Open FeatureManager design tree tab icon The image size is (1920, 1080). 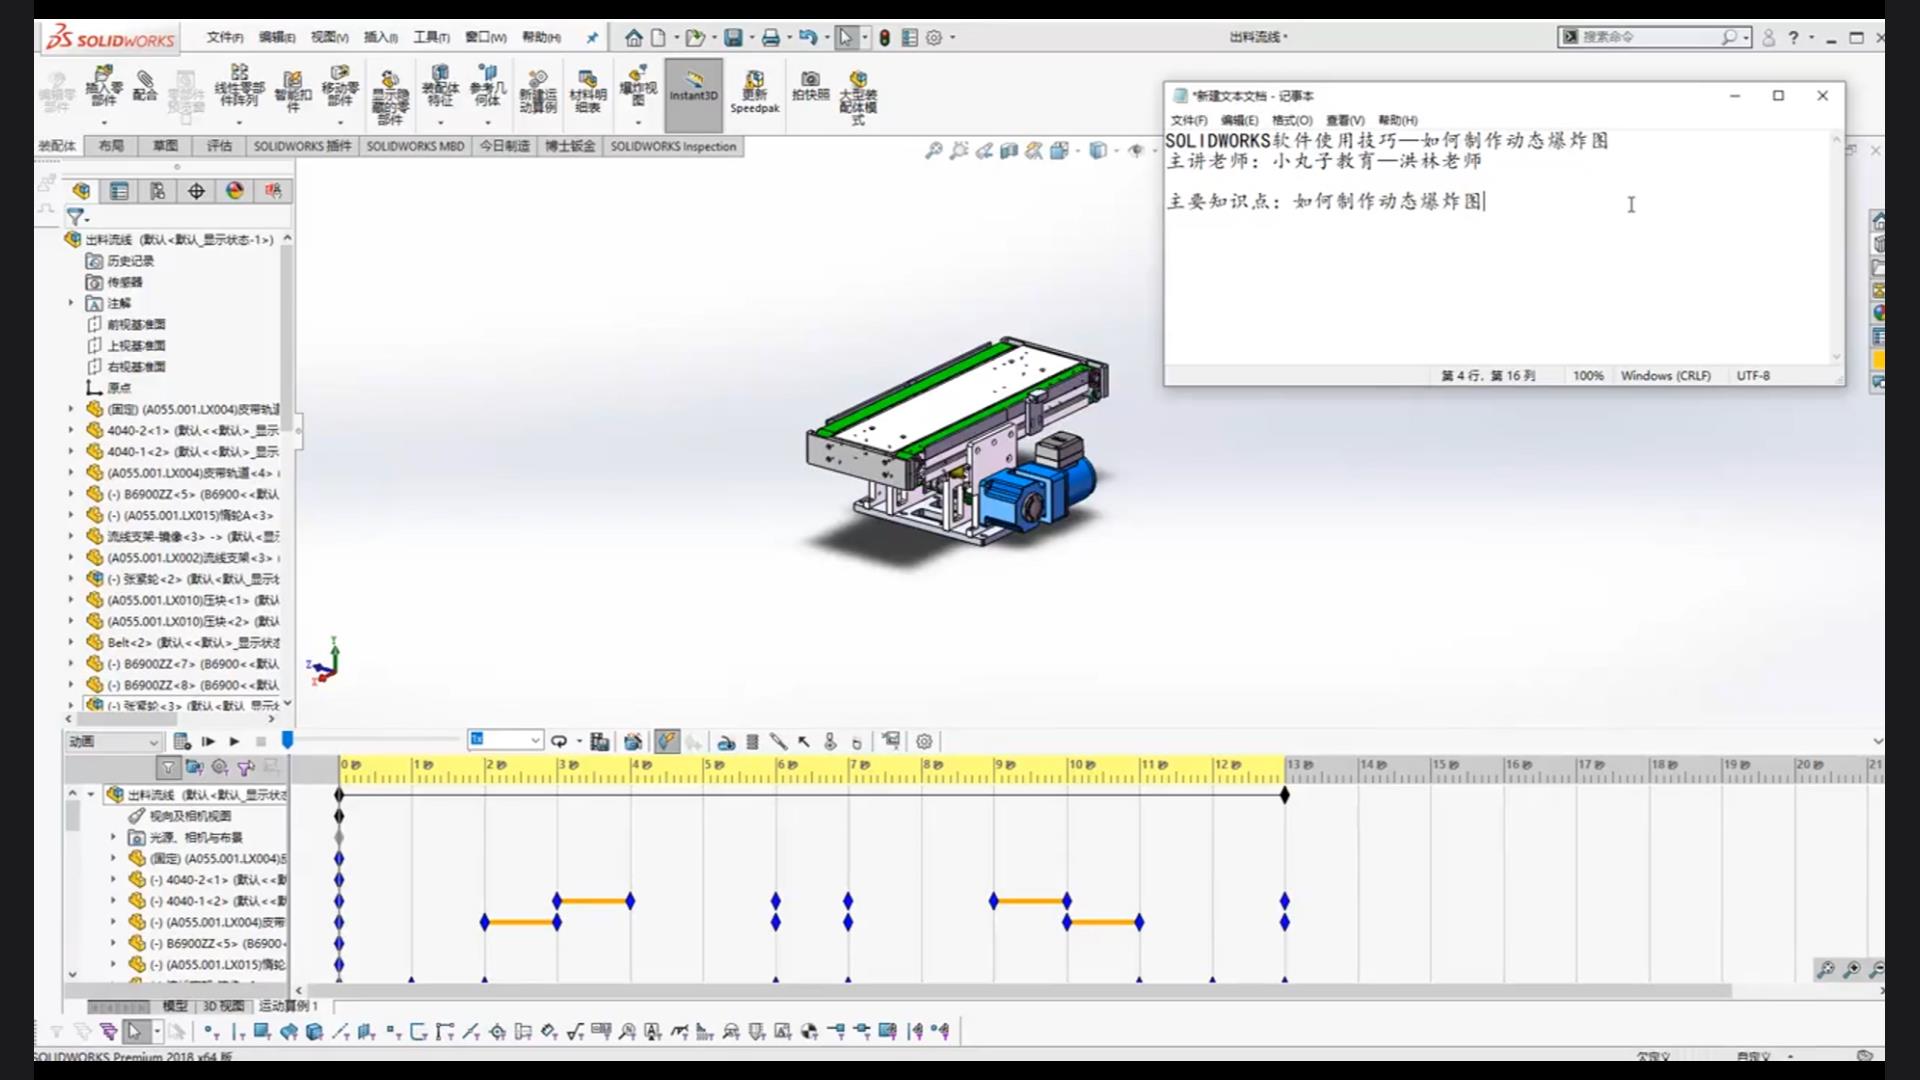[81, 191]
